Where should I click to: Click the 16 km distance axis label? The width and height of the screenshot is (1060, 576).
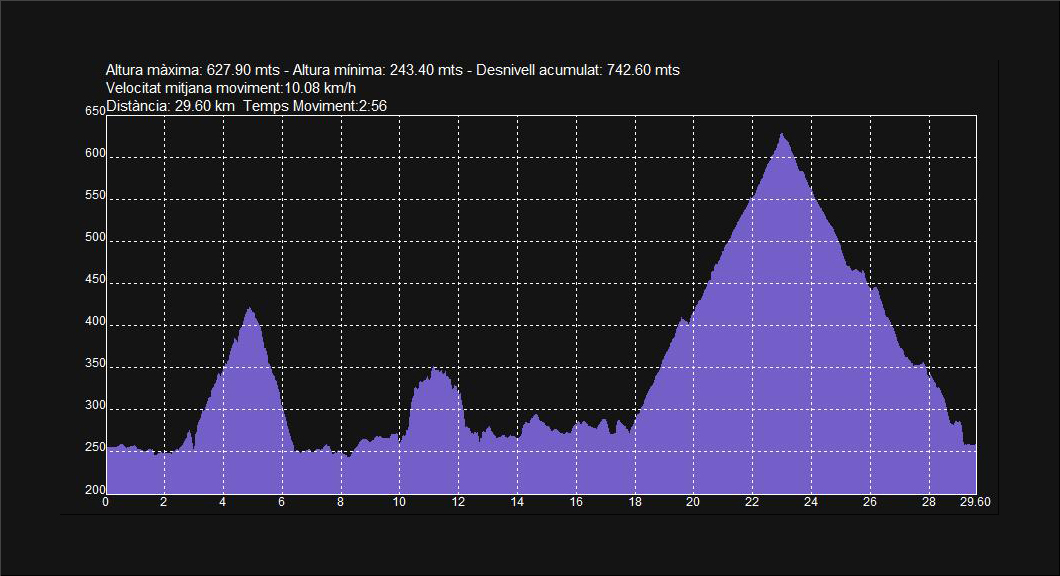(576, 502)
